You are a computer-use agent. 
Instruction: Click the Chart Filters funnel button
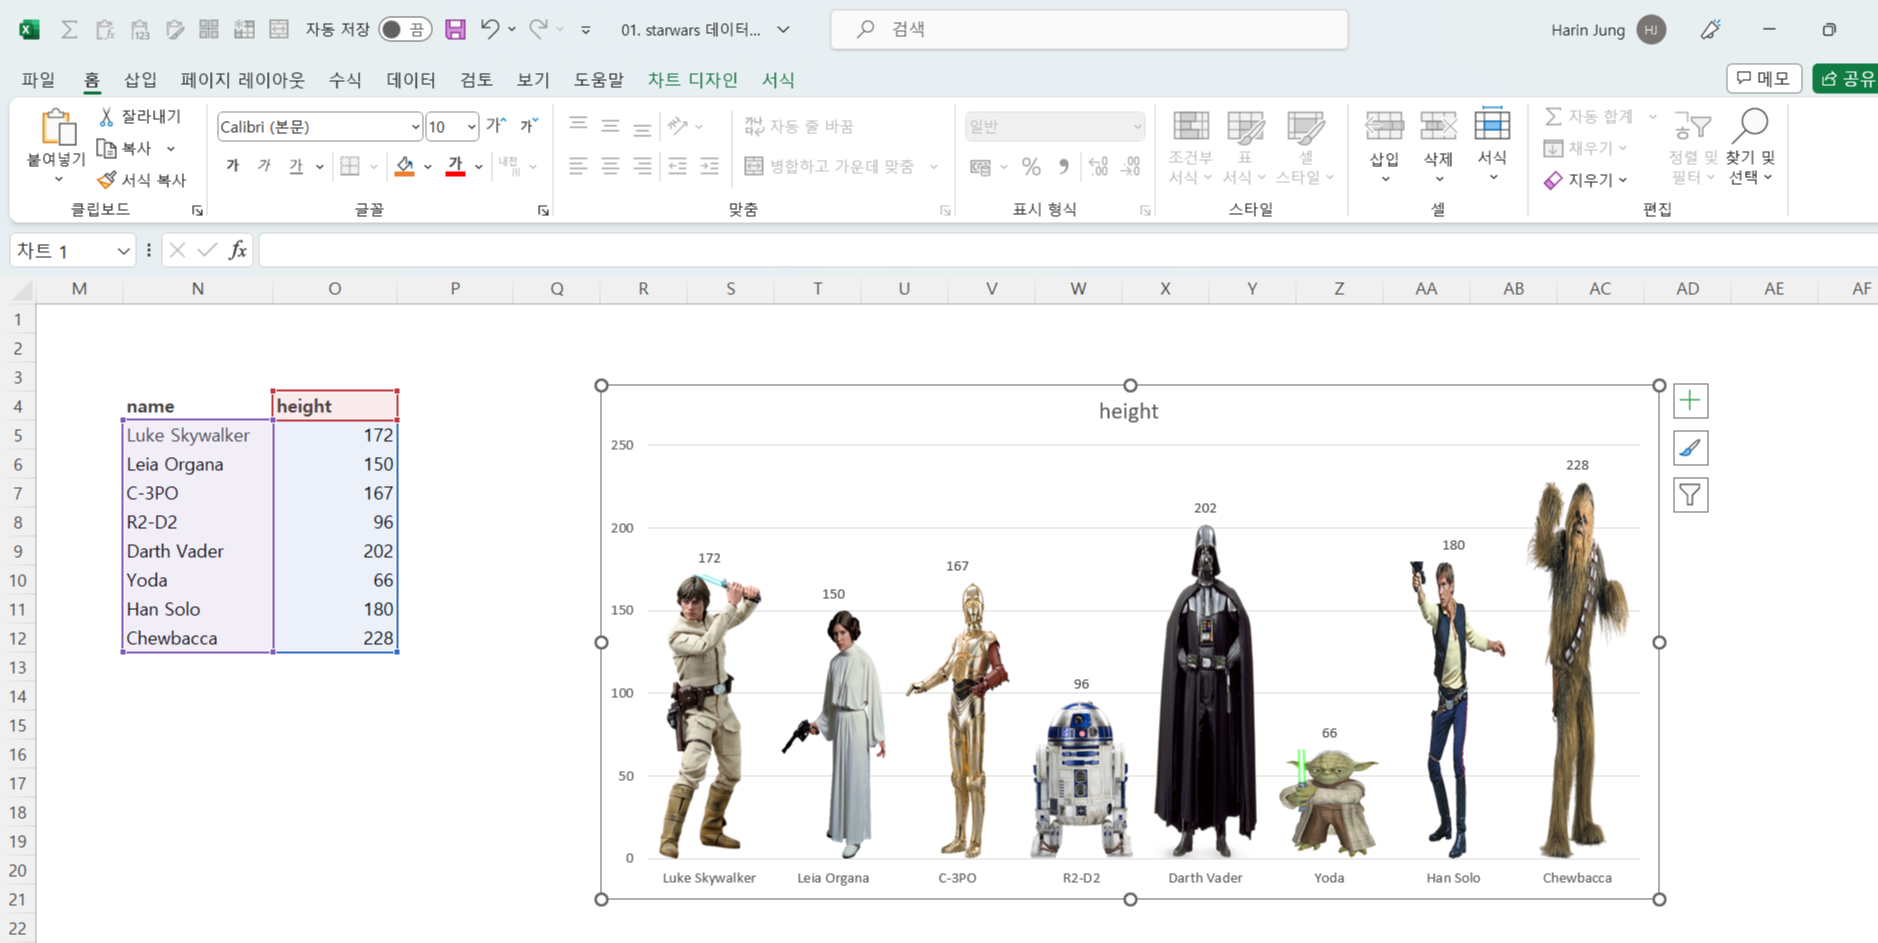[x=1690, y=495]
